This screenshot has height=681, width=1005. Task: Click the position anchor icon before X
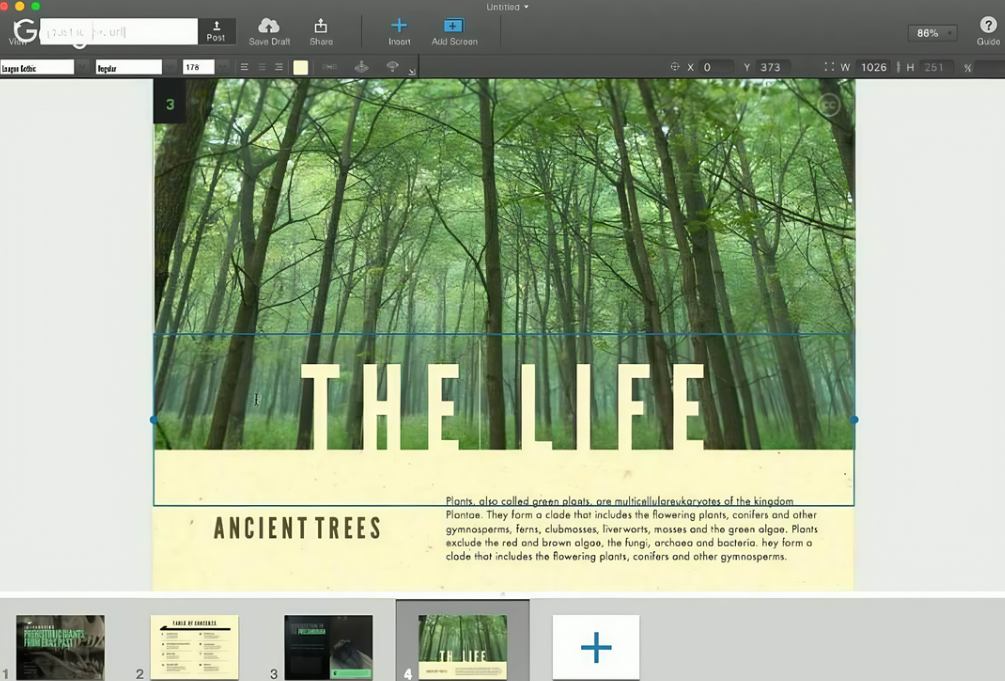pos(674,67)
